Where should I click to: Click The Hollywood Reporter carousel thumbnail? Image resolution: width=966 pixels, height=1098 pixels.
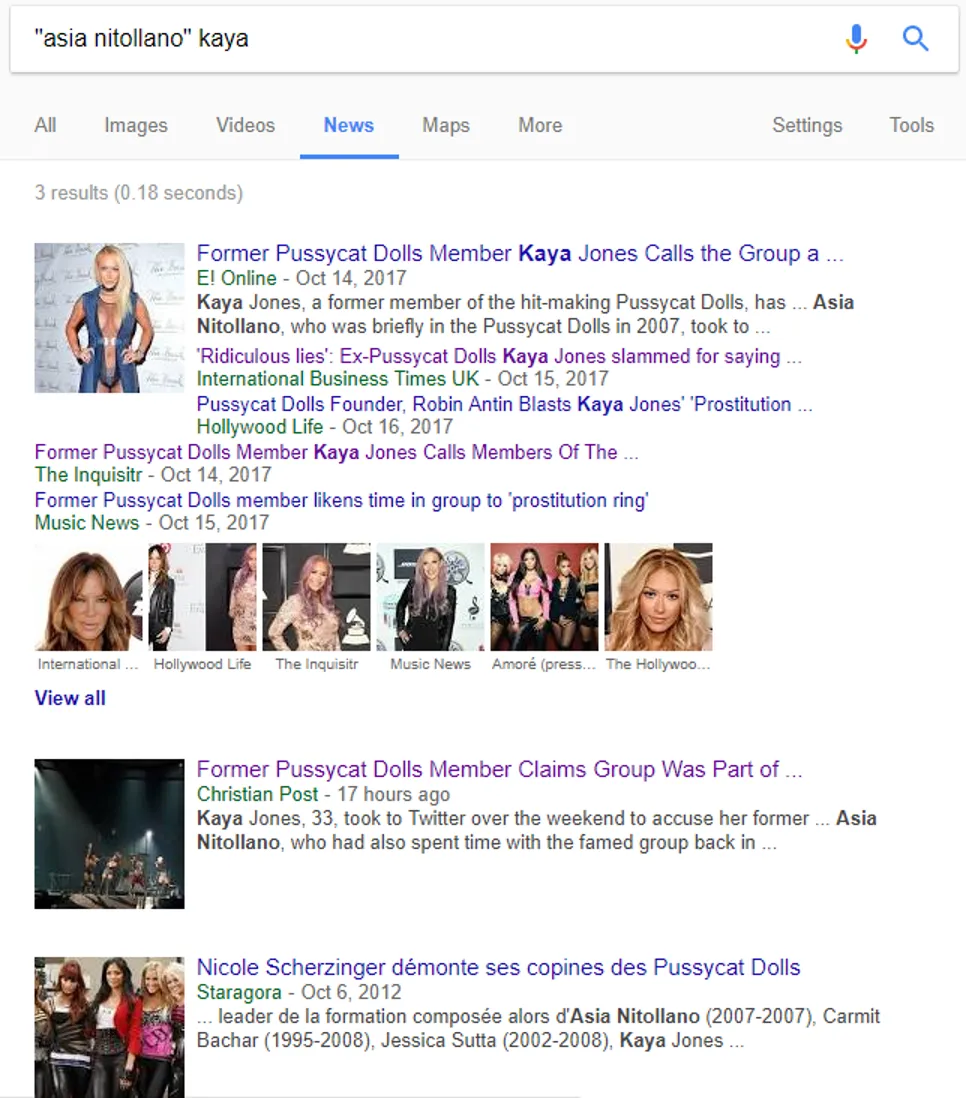[x=658, y=597]
